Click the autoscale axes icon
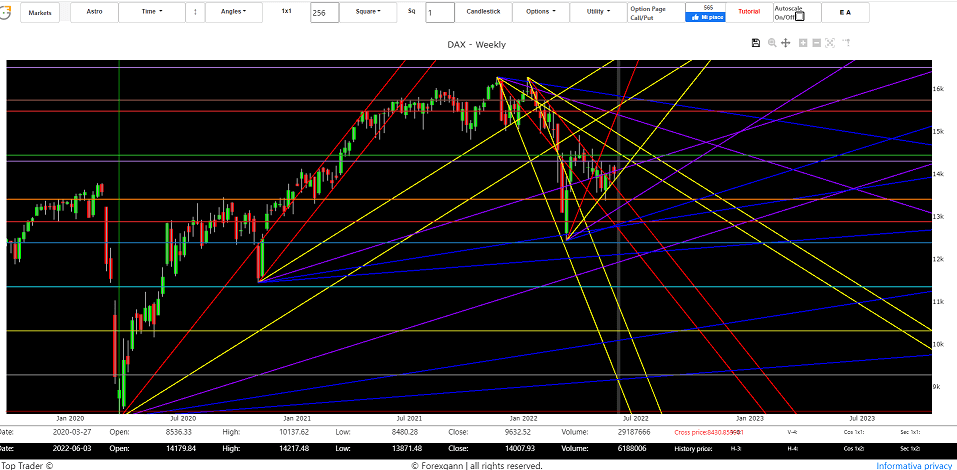The width and height of the screenshot is (957, 470). click(831, 43)
